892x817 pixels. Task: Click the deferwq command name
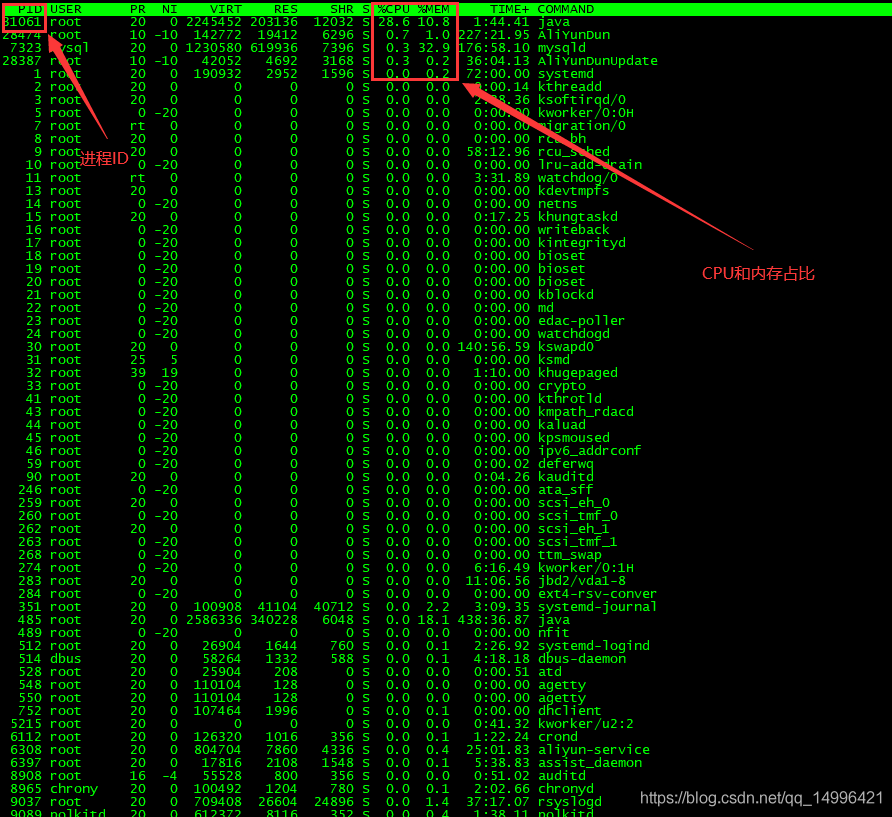click(566, 464)
